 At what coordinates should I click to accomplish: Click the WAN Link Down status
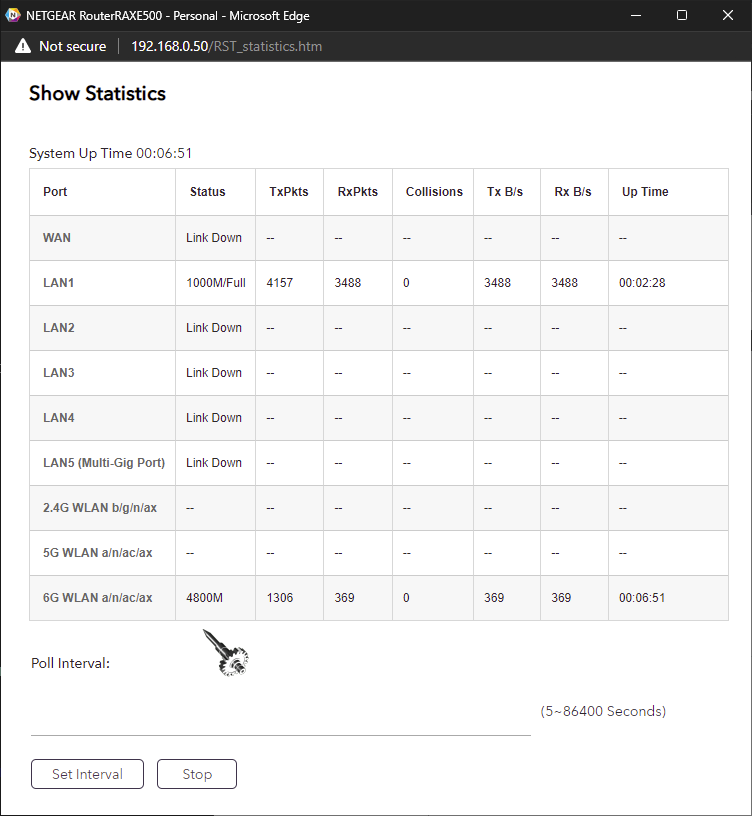[x=214, y=238]
